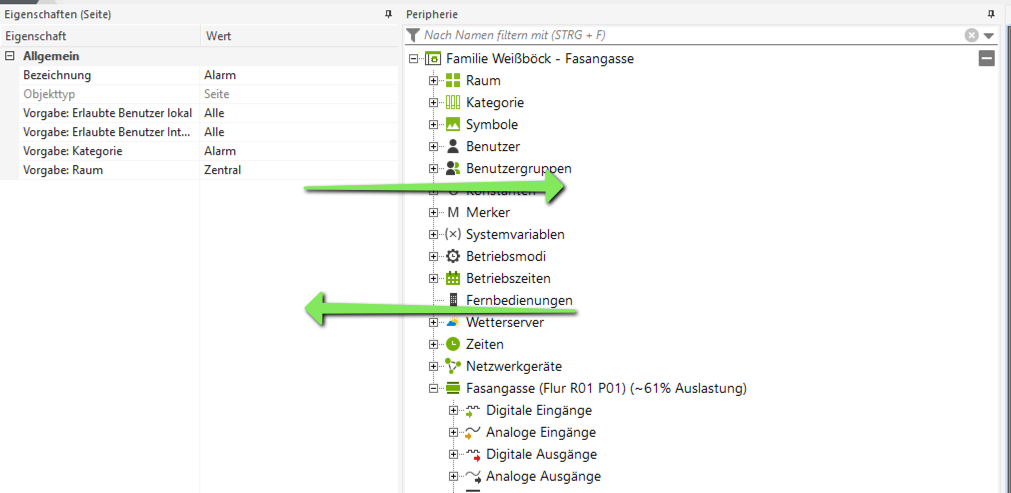Viewport: 1011px width, 493px height.
Task: Click the Netzwerkgeräte network icon
Action: (x=453, y=366)
